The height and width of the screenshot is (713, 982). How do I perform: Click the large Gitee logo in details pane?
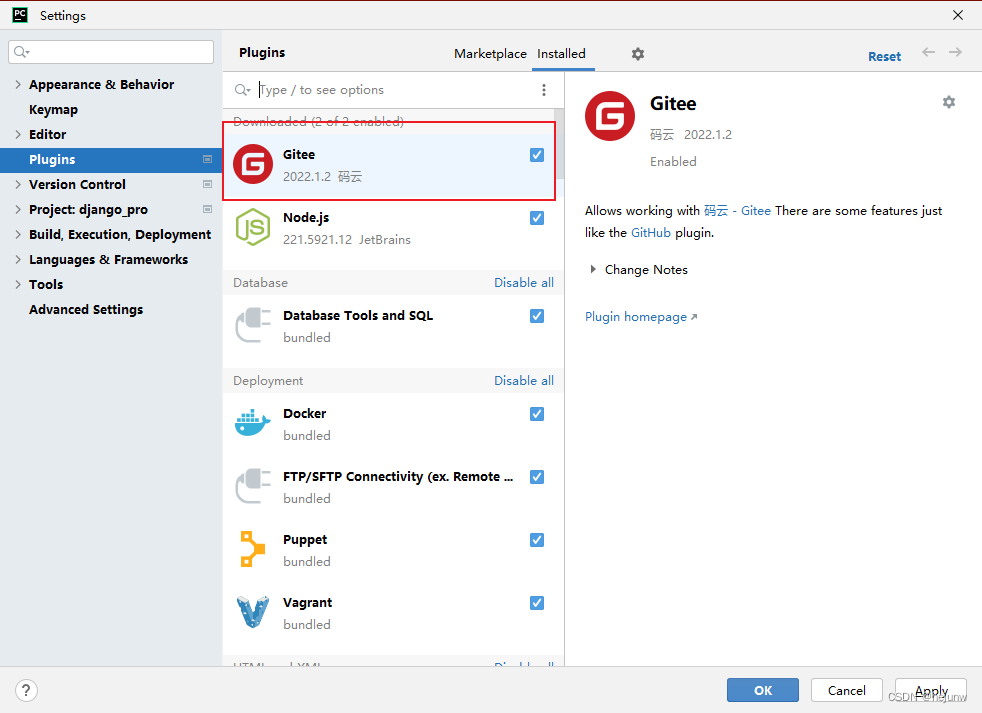[x=609, y=116]
